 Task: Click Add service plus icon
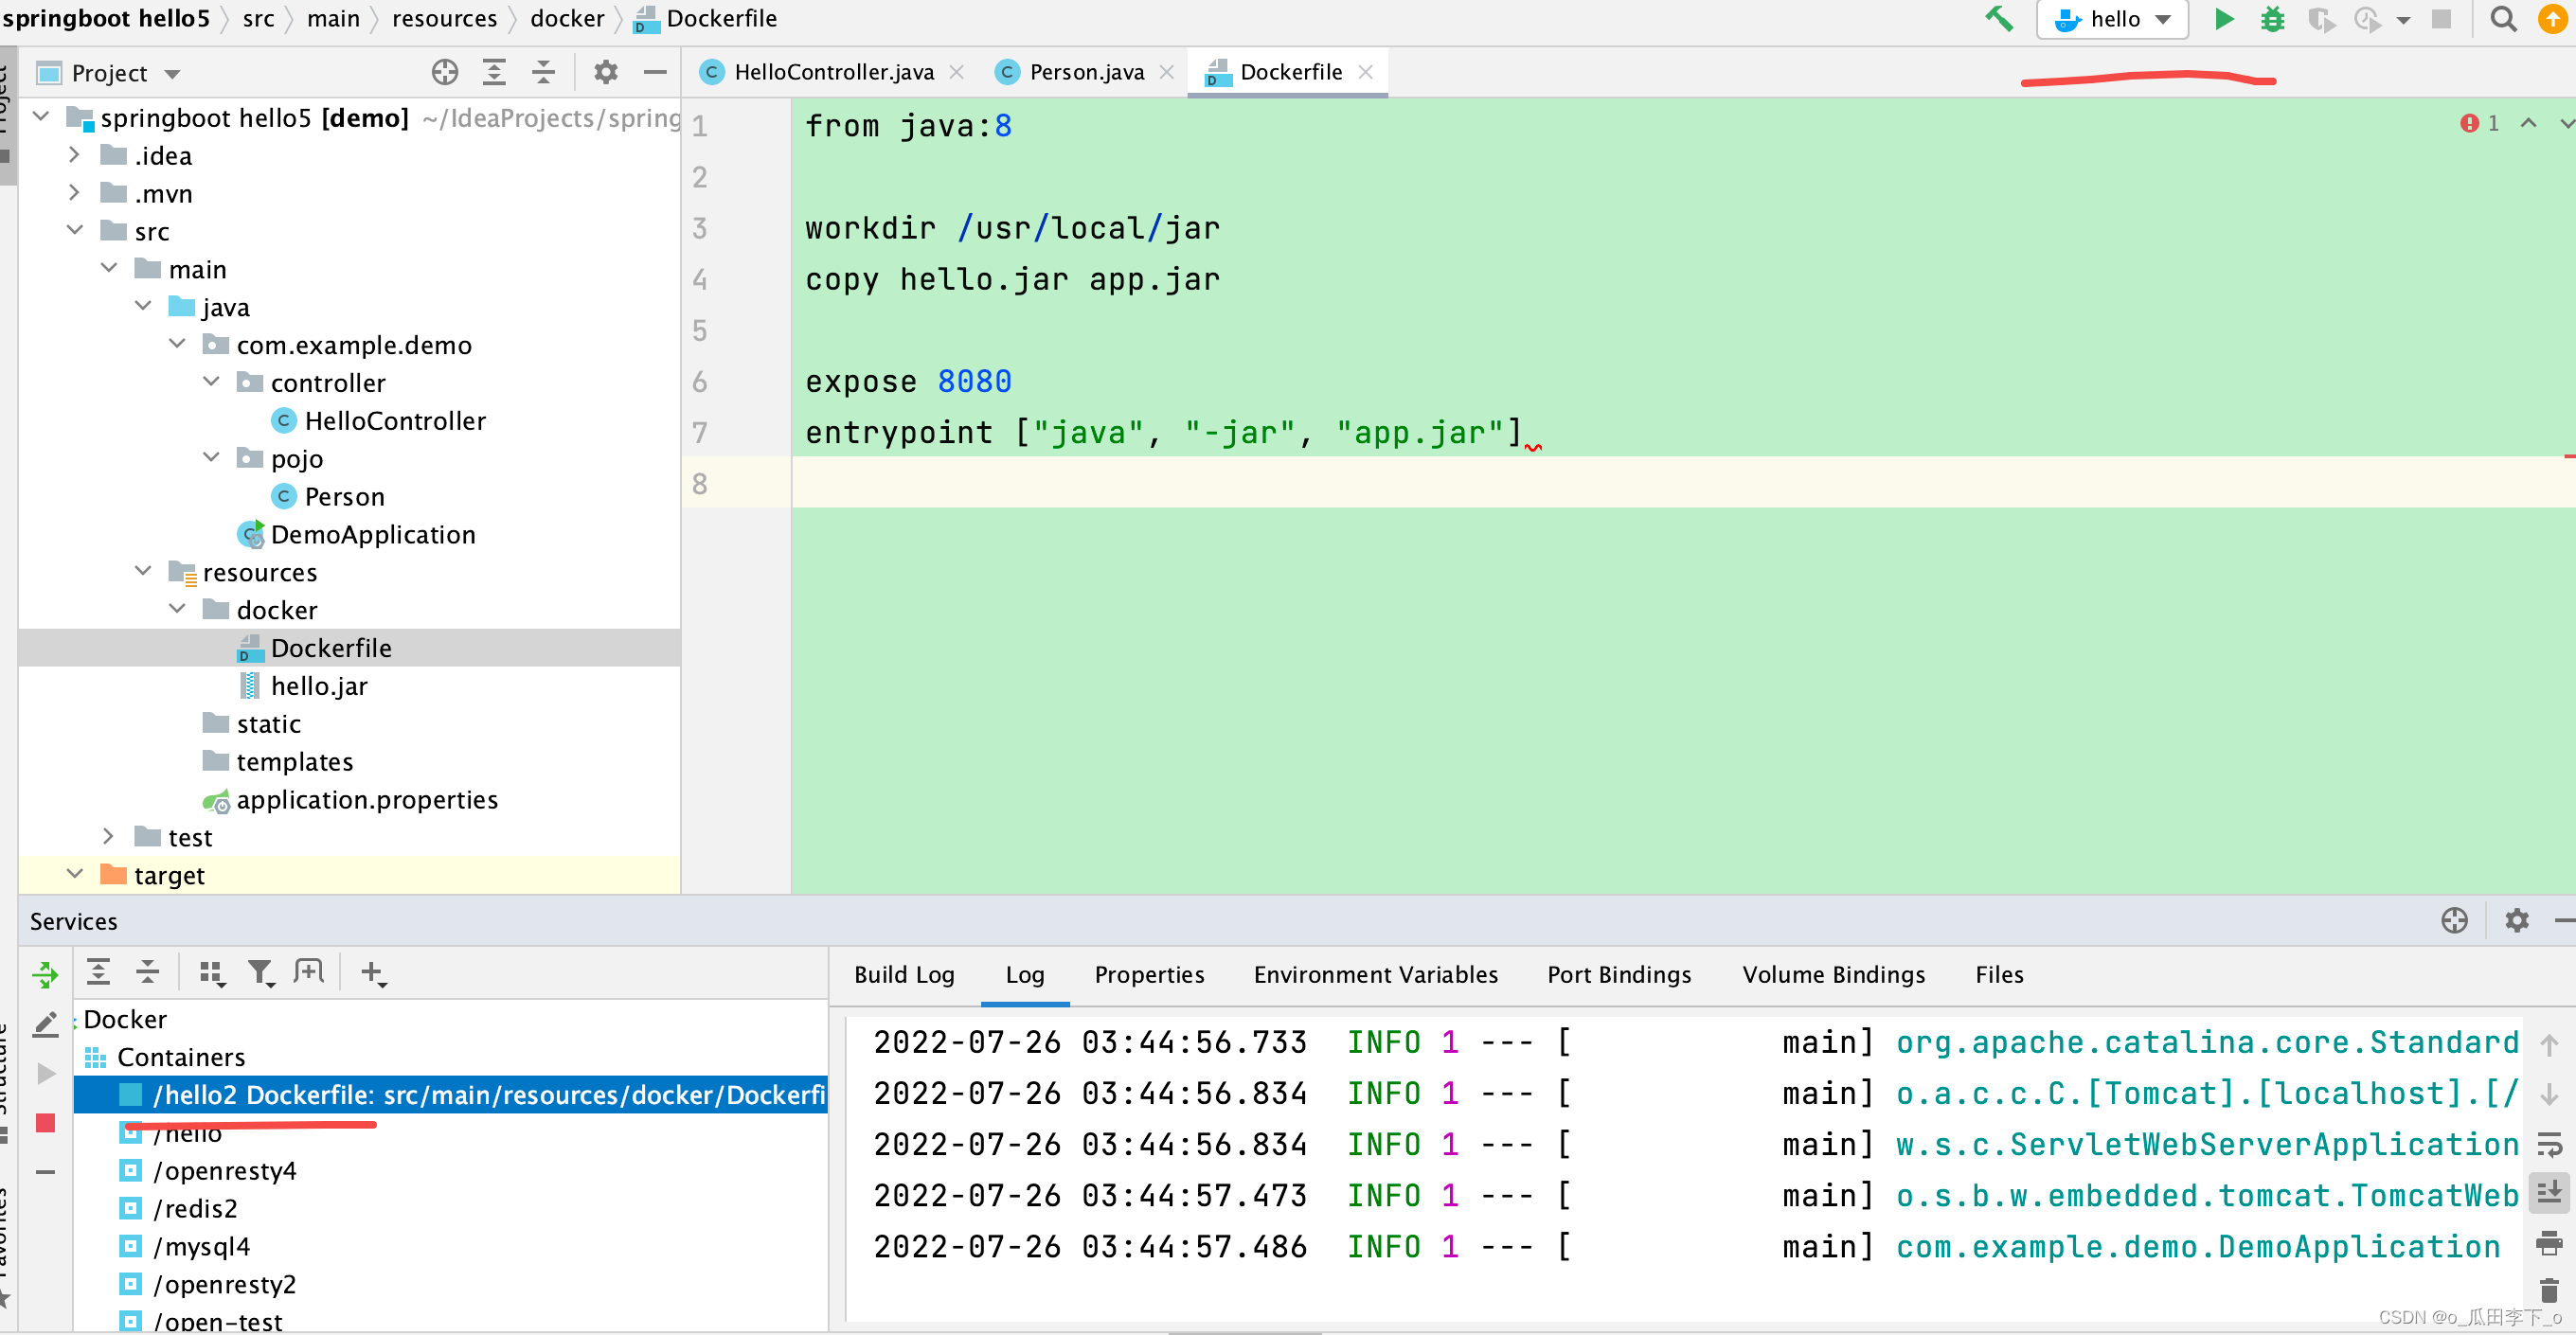pos(371,972)
